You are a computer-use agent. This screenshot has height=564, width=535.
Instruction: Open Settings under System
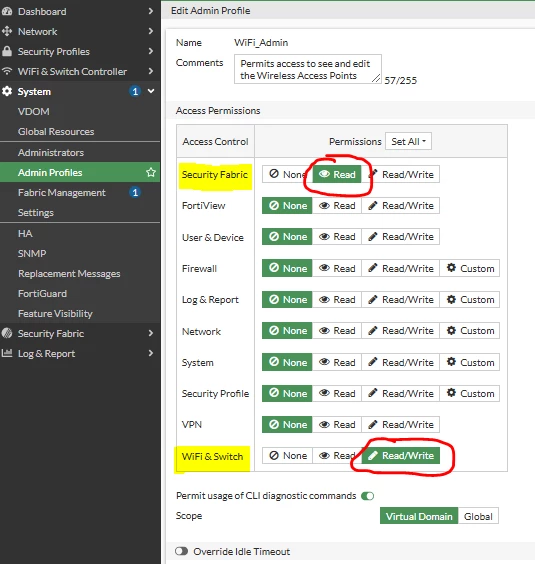coord(36,213)
